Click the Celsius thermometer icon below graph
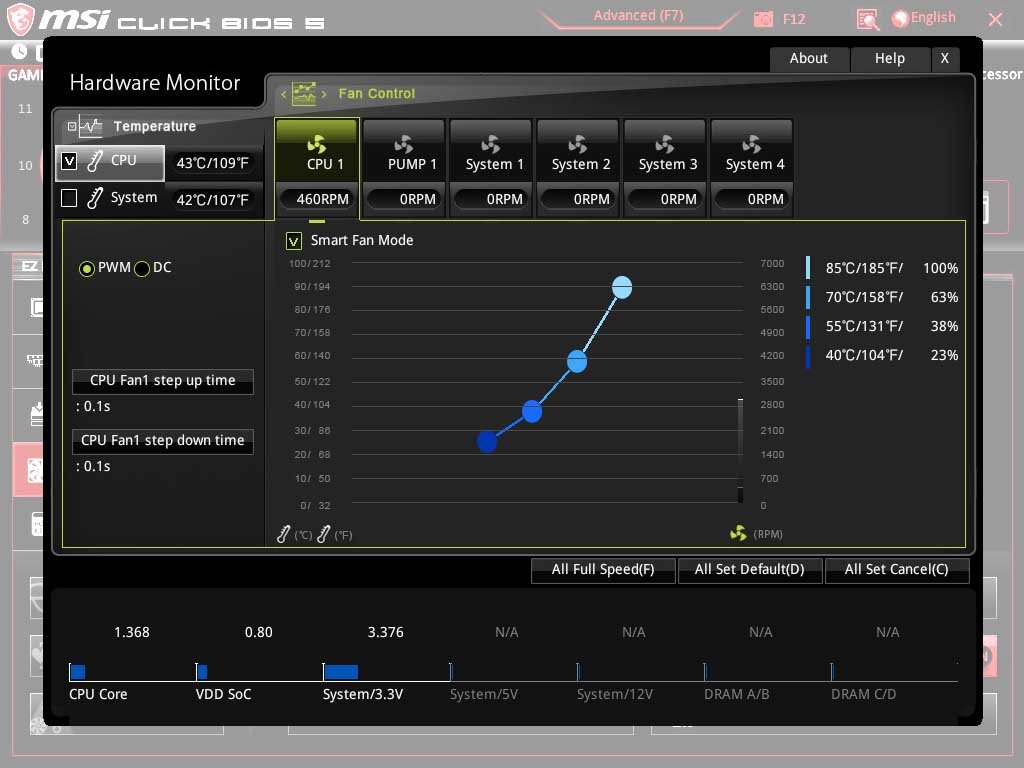 (x=283, y=534)
